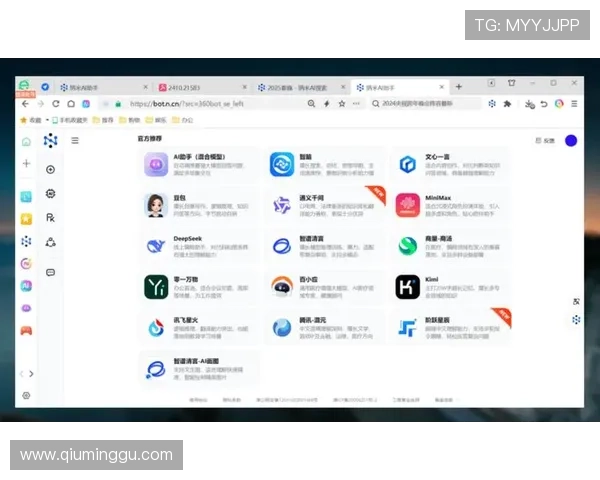Click the undo closed tab arrow icon
This screenshot has height=480, width=600.
[544, 104]
